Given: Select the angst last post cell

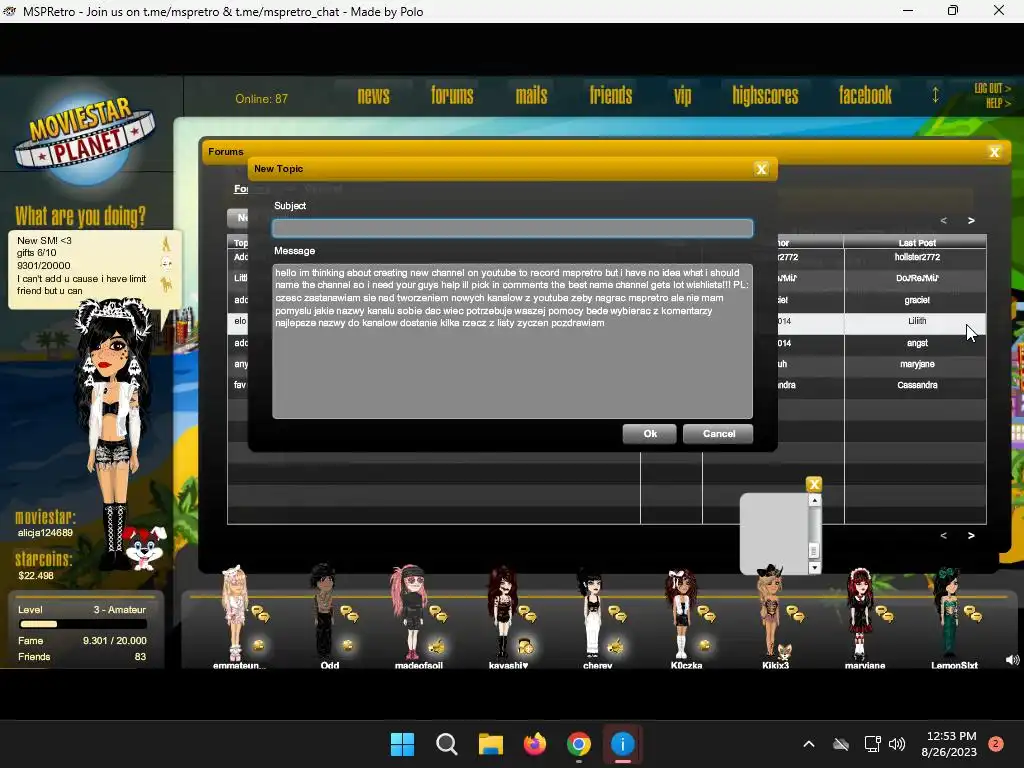Looking at the screenshot, I should (x=916, y=344).
